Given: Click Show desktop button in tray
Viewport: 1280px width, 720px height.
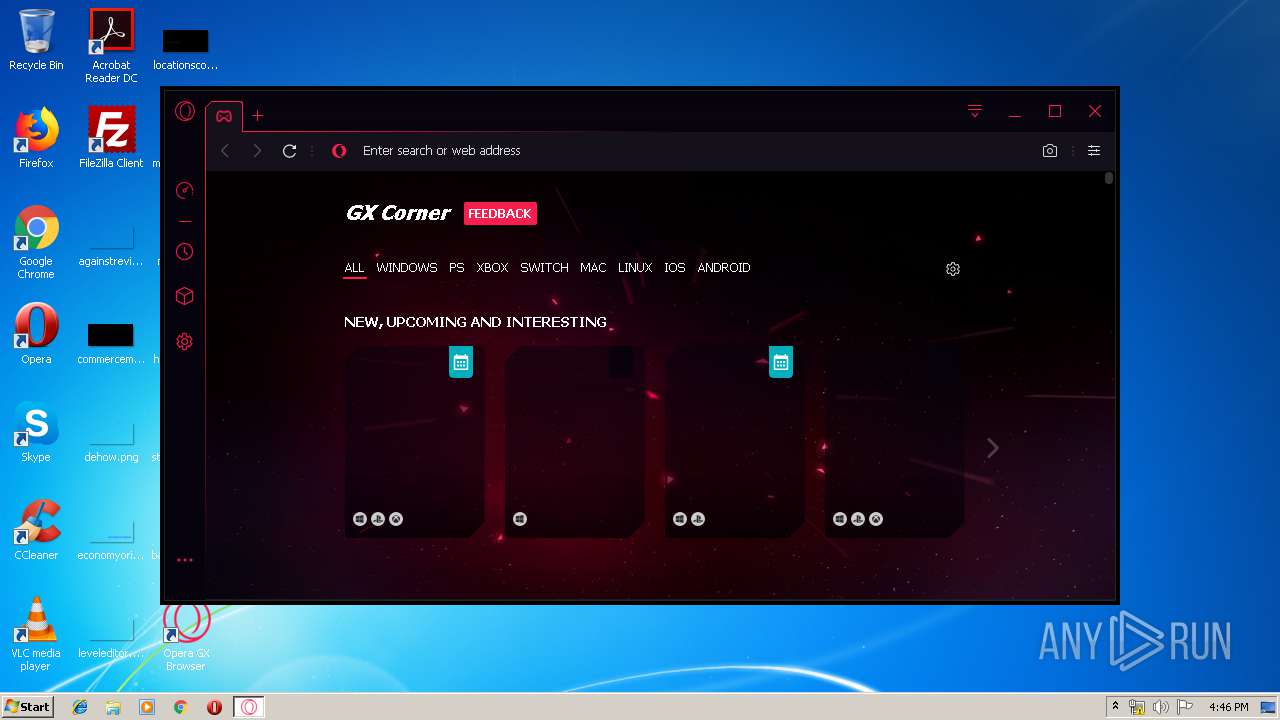Looking at the screenshot, I should coord(1270,707).
